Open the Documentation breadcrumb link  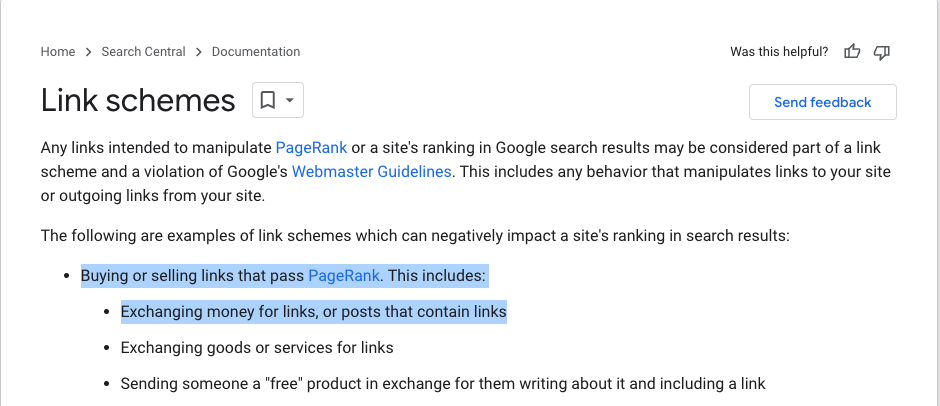256,52
